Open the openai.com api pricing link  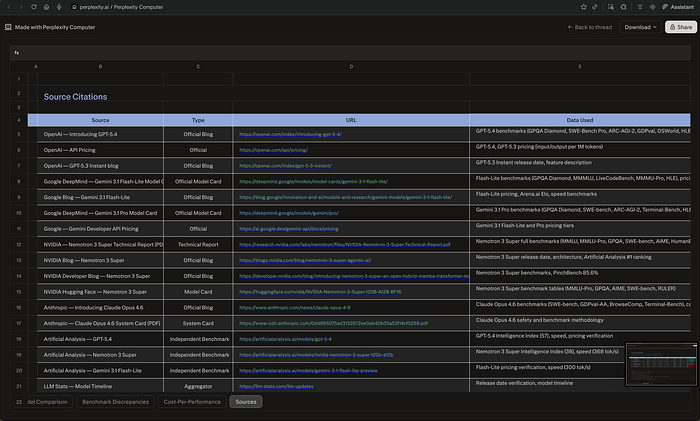coord(273,150)
